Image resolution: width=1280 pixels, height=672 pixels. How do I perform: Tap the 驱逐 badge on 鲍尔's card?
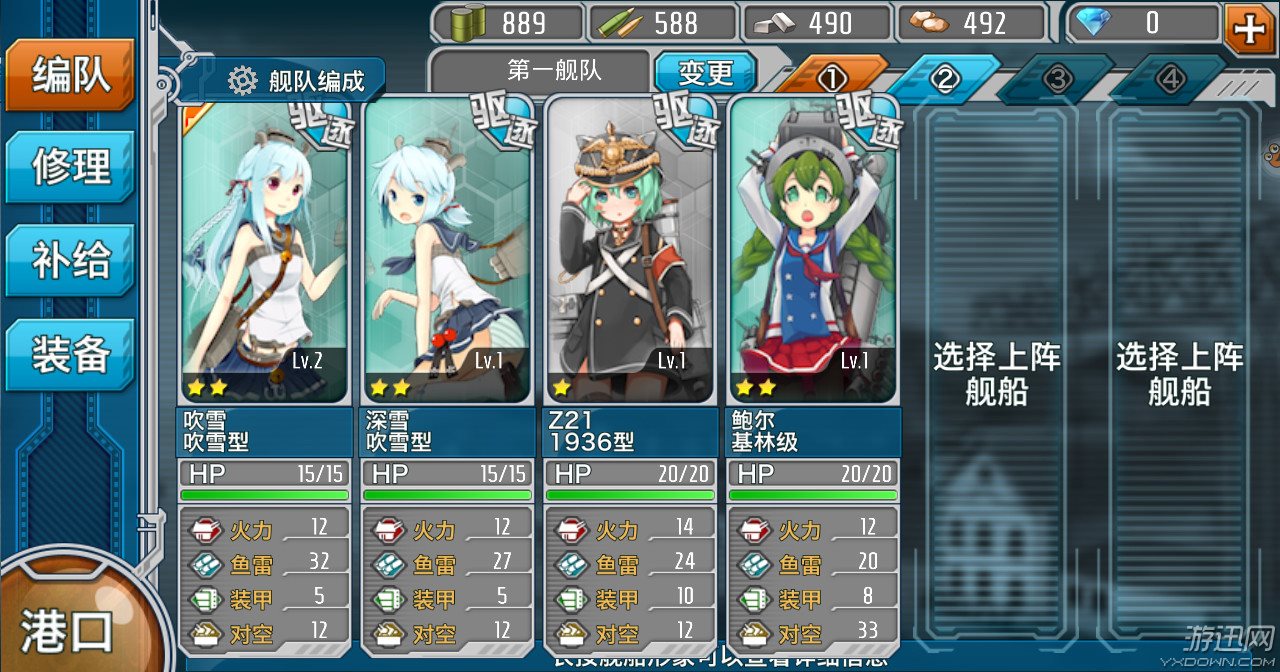pyautogui.click(x=866, y=122)
